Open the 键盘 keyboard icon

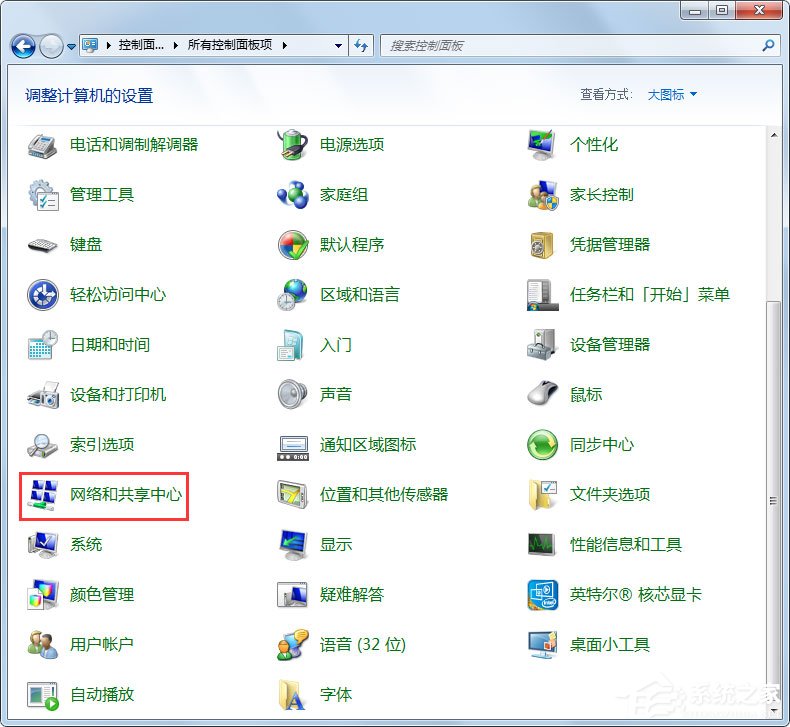[x=42, y=245]
